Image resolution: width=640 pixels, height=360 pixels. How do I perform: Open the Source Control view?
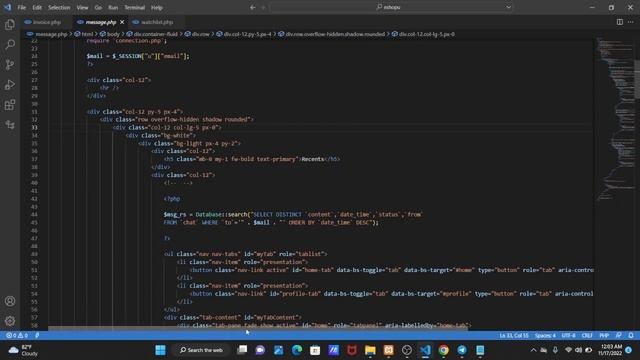pyautogui.click(x=10, y=64)
